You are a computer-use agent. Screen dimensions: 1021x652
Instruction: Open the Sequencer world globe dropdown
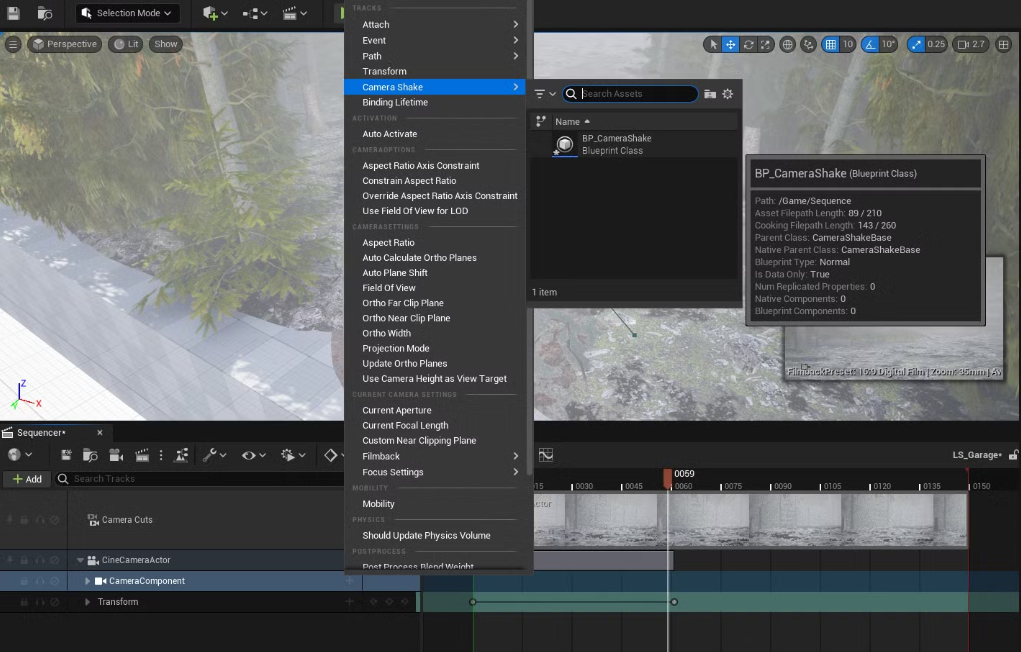(x=20, y=455)
